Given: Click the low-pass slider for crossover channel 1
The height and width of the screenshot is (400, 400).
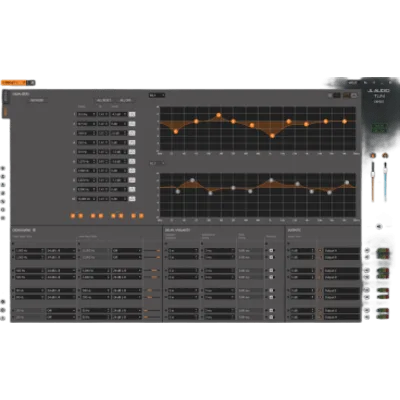Looking at the screenshot, I should point(152,250).
